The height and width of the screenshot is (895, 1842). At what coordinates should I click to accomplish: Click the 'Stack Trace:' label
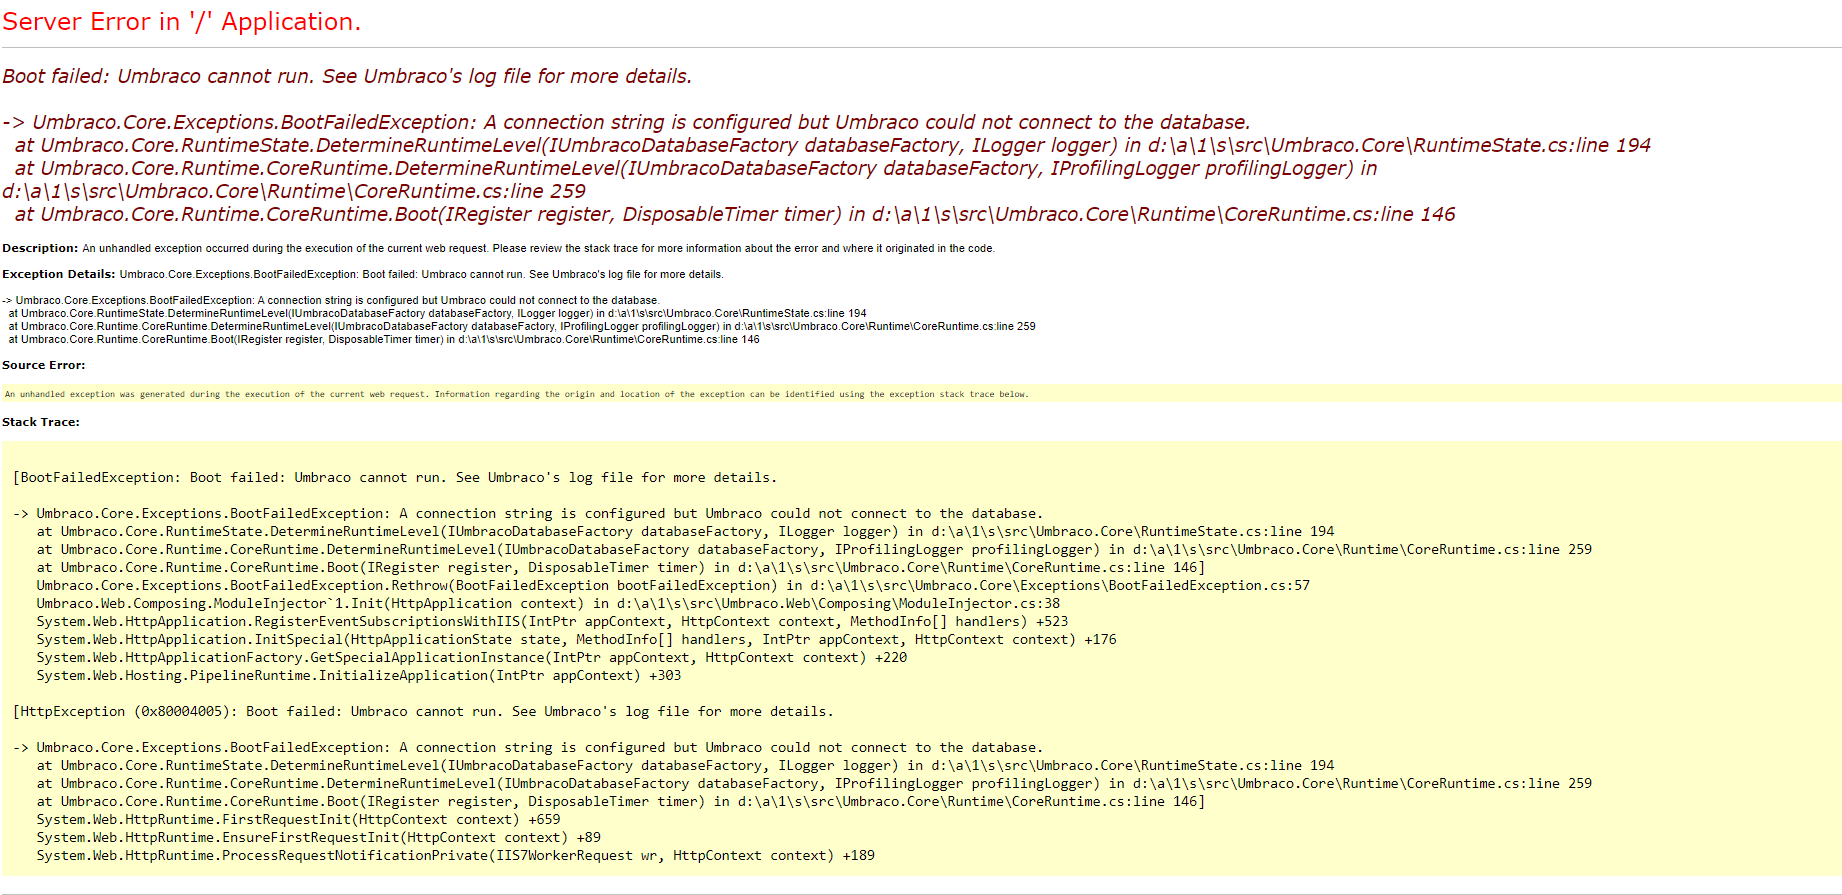41,422
